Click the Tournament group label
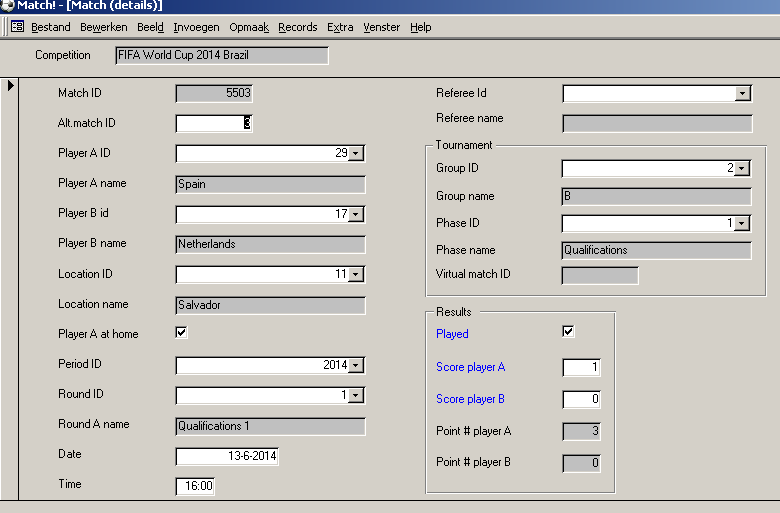This screenshot has height=513, width=780. [464, 145]
